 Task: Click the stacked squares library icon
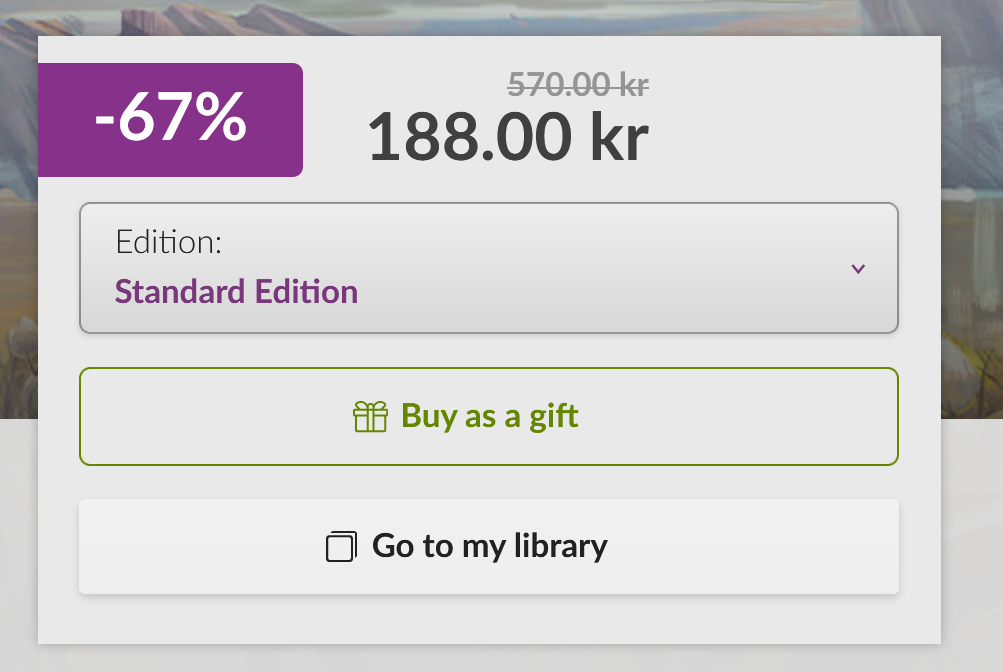[x=341, y=547]
